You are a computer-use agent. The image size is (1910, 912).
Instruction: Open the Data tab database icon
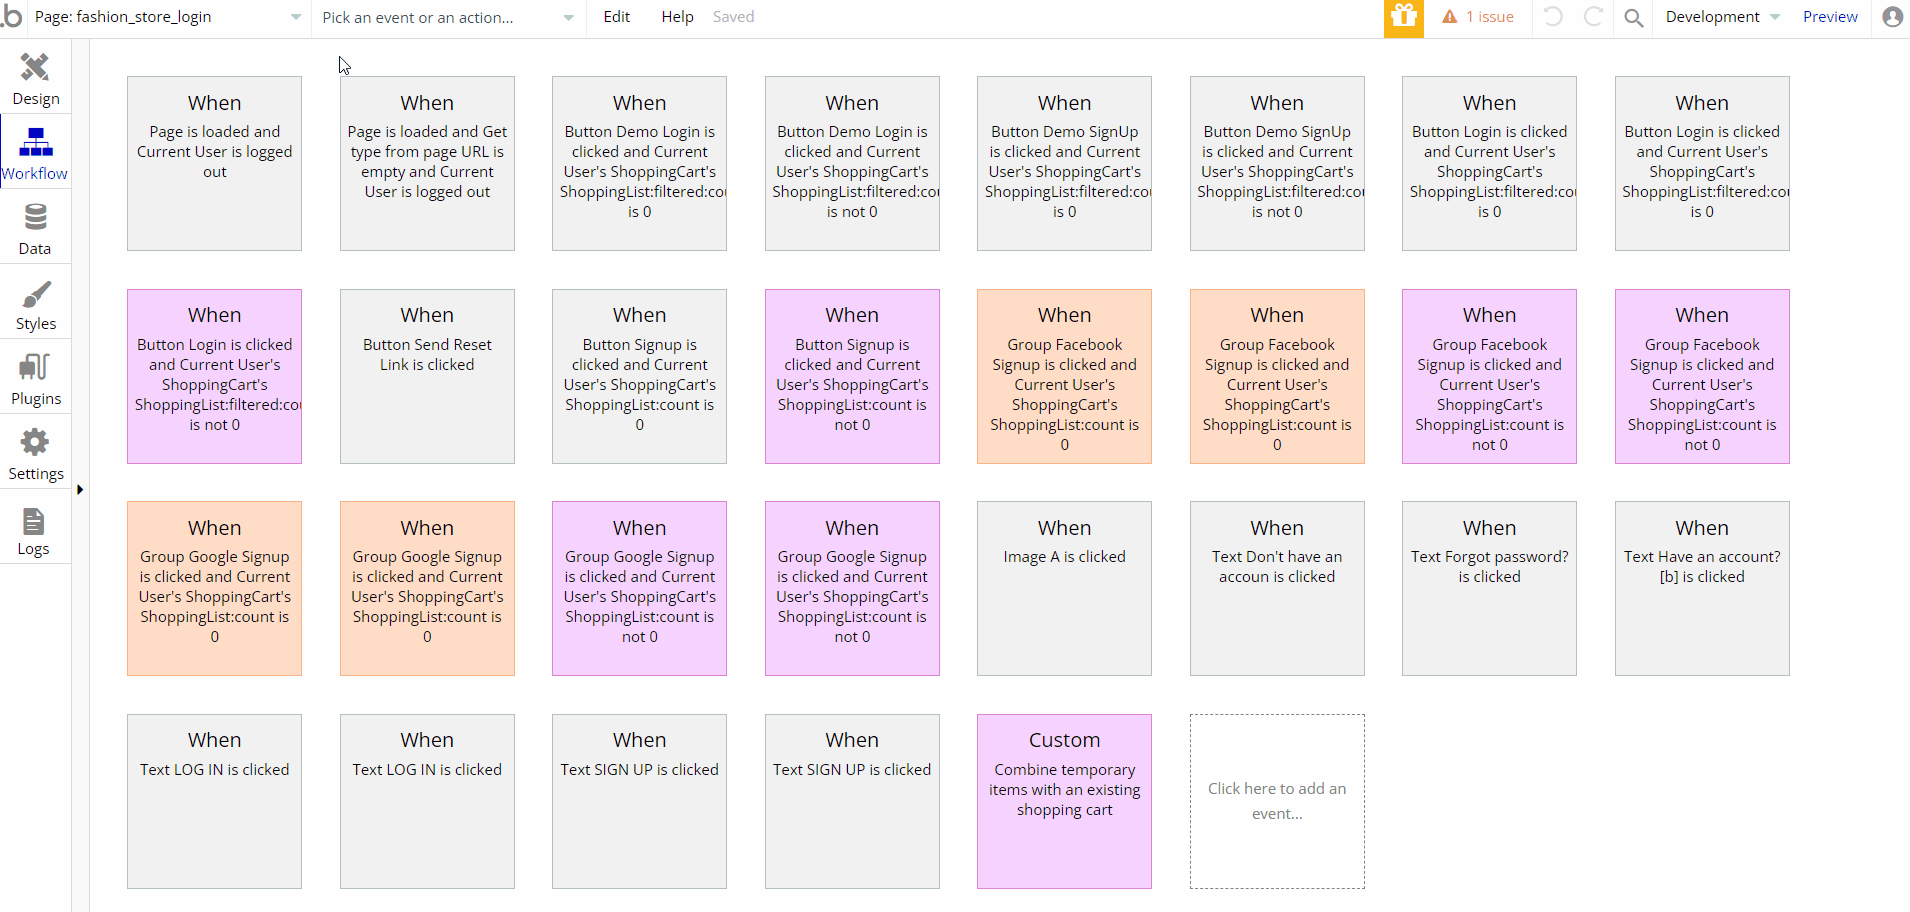[35, 218]
